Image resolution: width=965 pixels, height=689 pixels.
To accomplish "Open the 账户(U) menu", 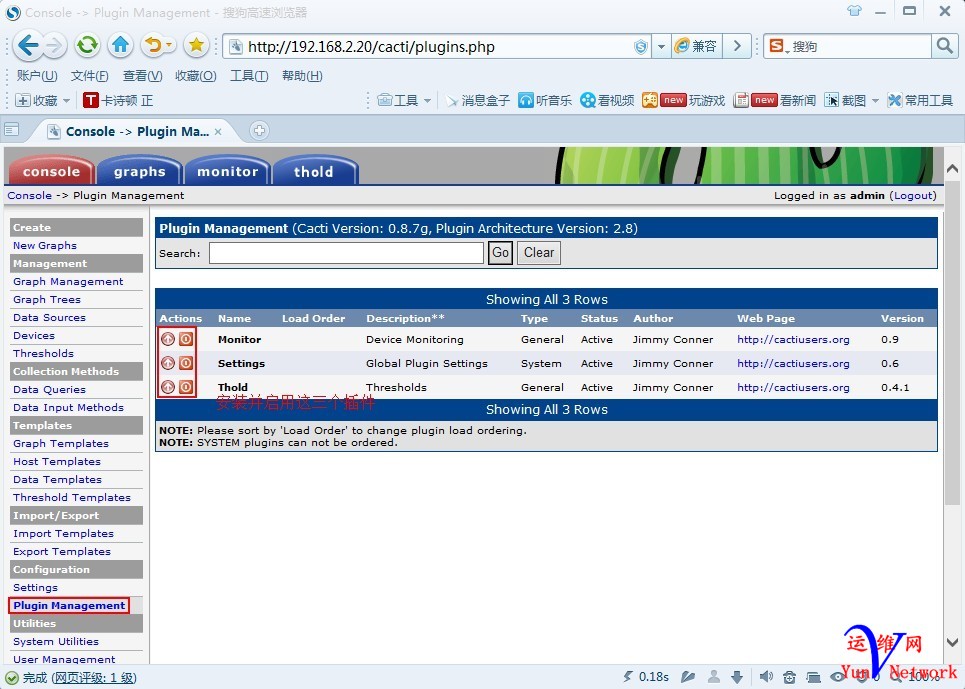I will [37, 76].
